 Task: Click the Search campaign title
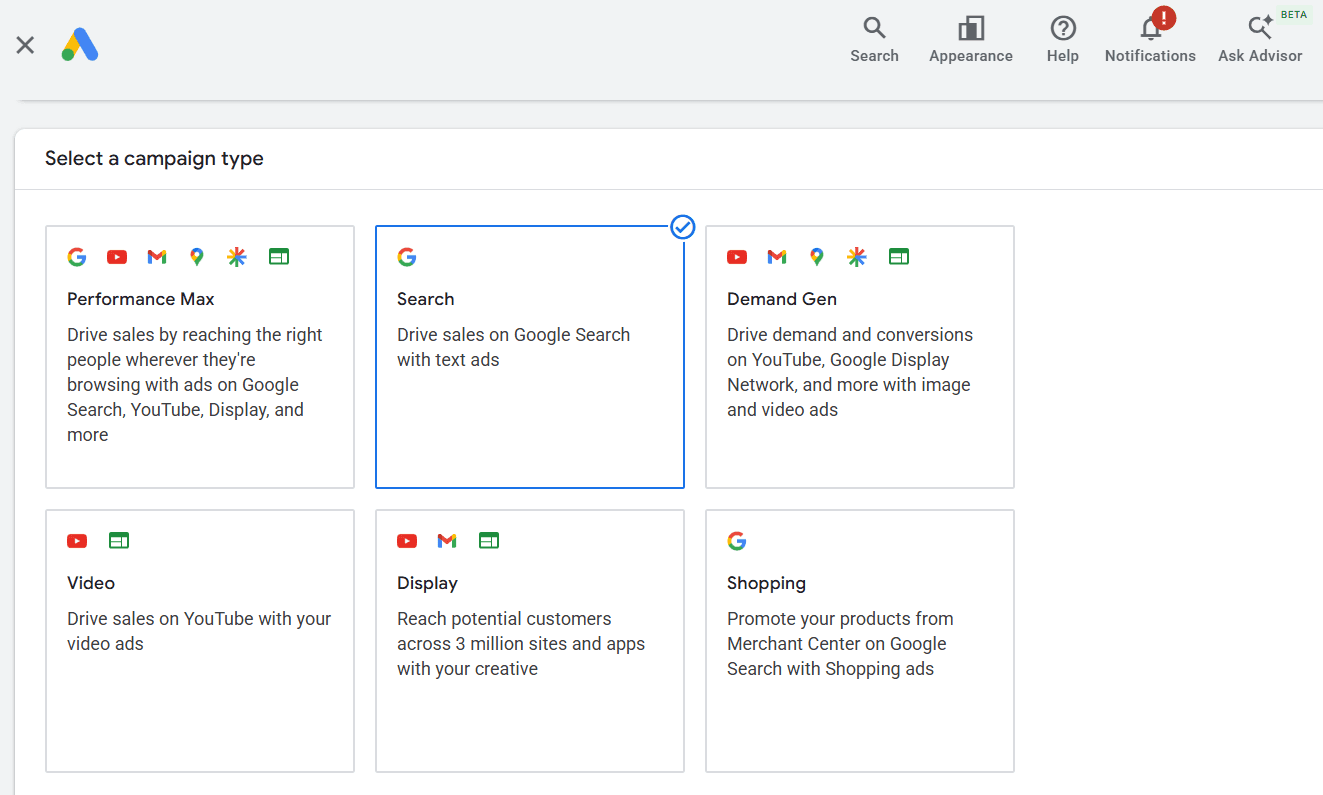click(425, 299)
